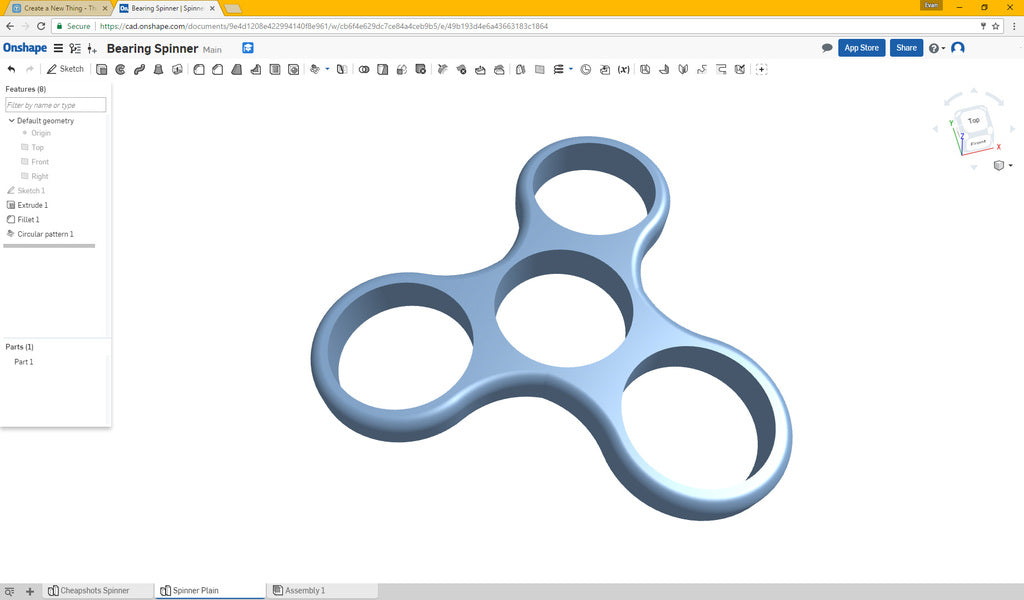Start a new Sketch
Image resolution: width=1024 pixels, height=600 pixels.
[65, 69]
